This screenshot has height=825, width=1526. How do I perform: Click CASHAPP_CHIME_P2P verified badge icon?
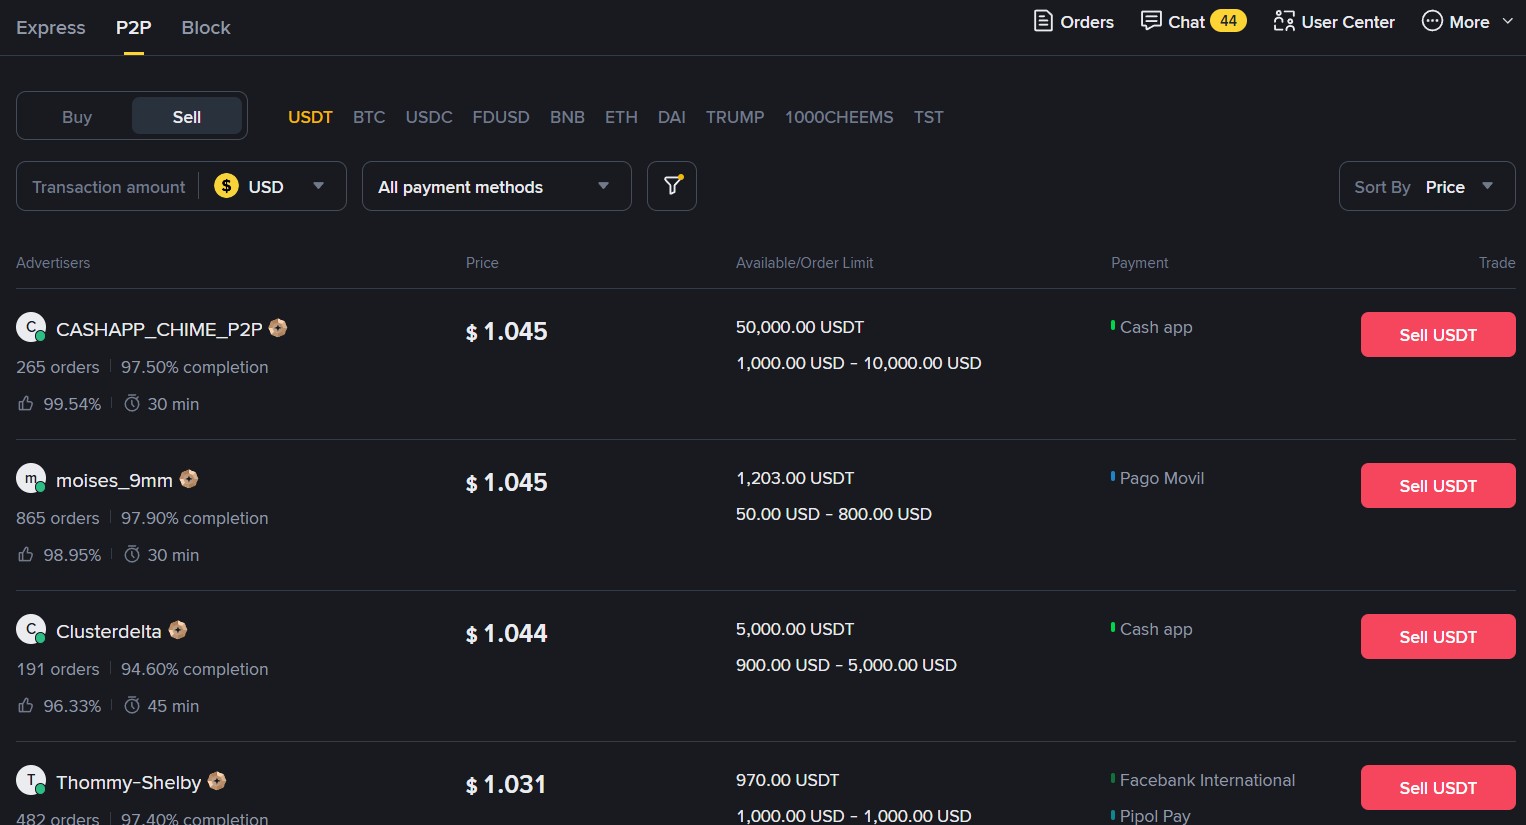[x=278, y=328]
